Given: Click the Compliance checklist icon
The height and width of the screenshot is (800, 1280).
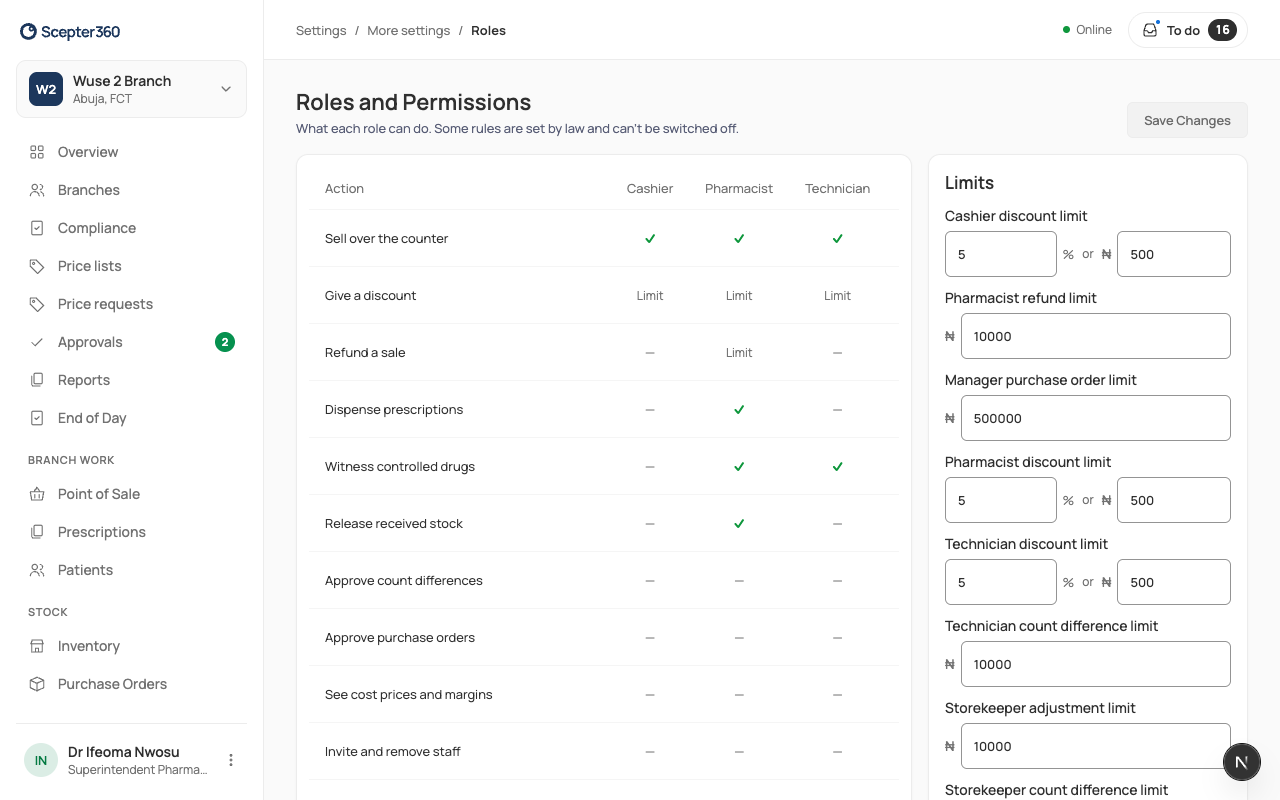Looking at the screenshot, I should (x=37, y=228).
